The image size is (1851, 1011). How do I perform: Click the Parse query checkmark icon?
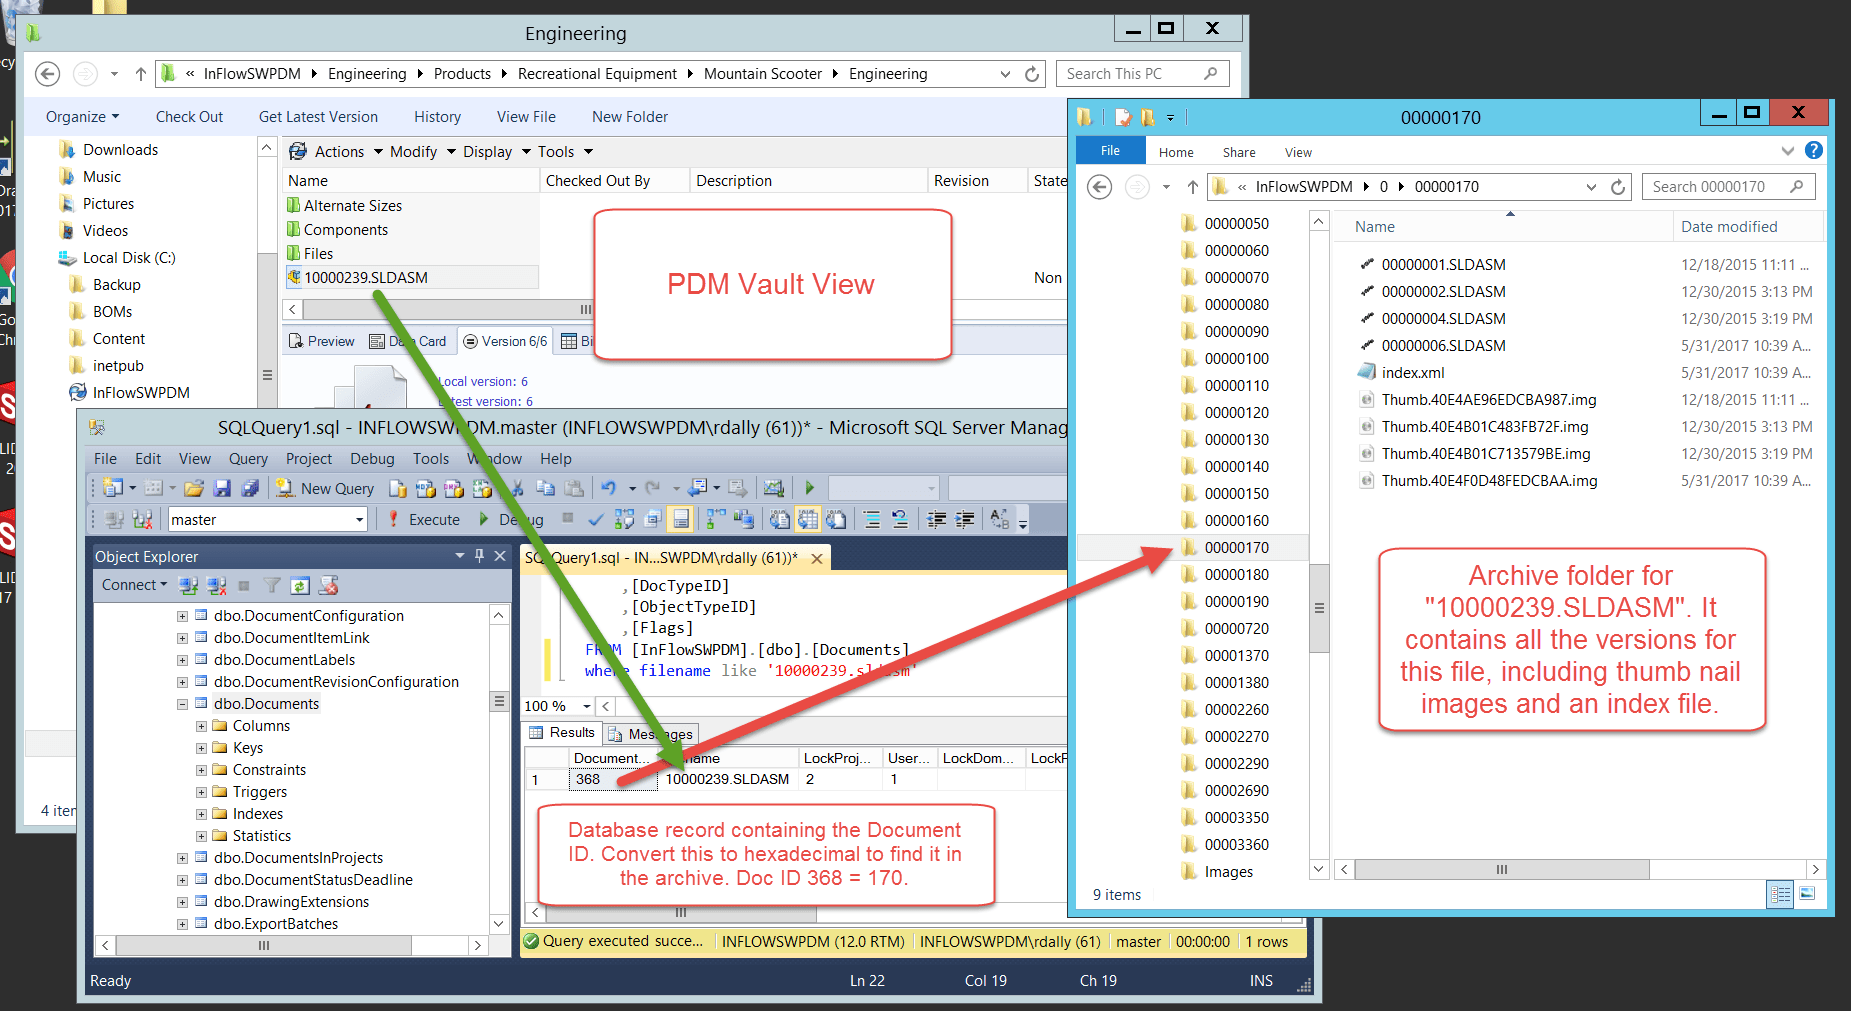[x=596, y=519]
